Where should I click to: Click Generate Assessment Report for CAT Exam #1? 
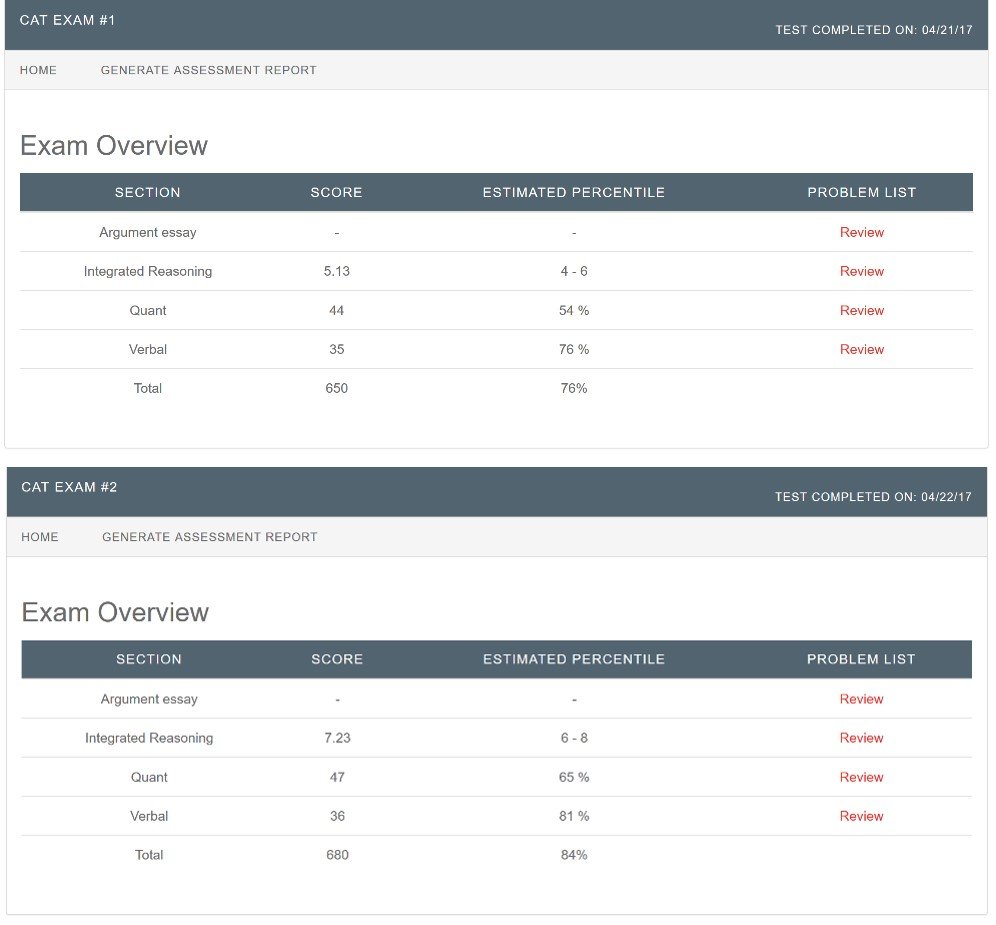208,70
